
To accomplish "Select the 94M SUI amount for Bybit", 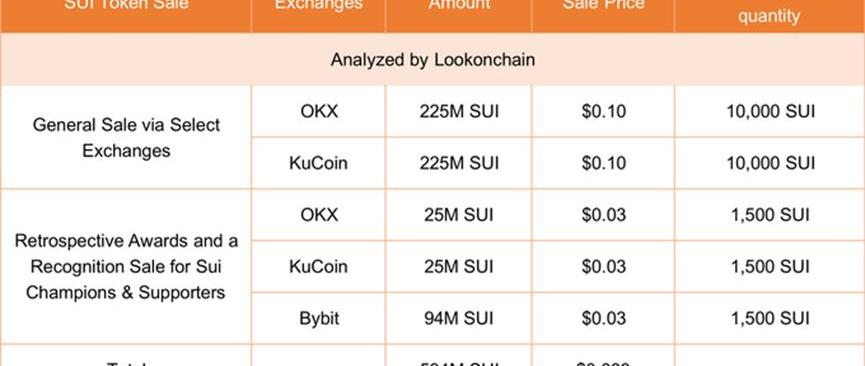I will 458,318.
